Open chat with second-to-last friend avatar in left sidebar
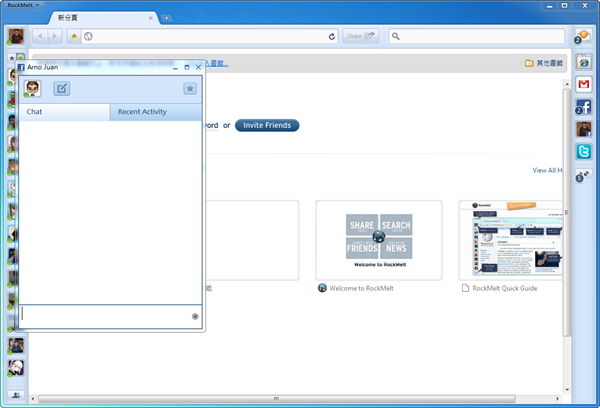Screen dimensions: 600x408 [16, 346]
